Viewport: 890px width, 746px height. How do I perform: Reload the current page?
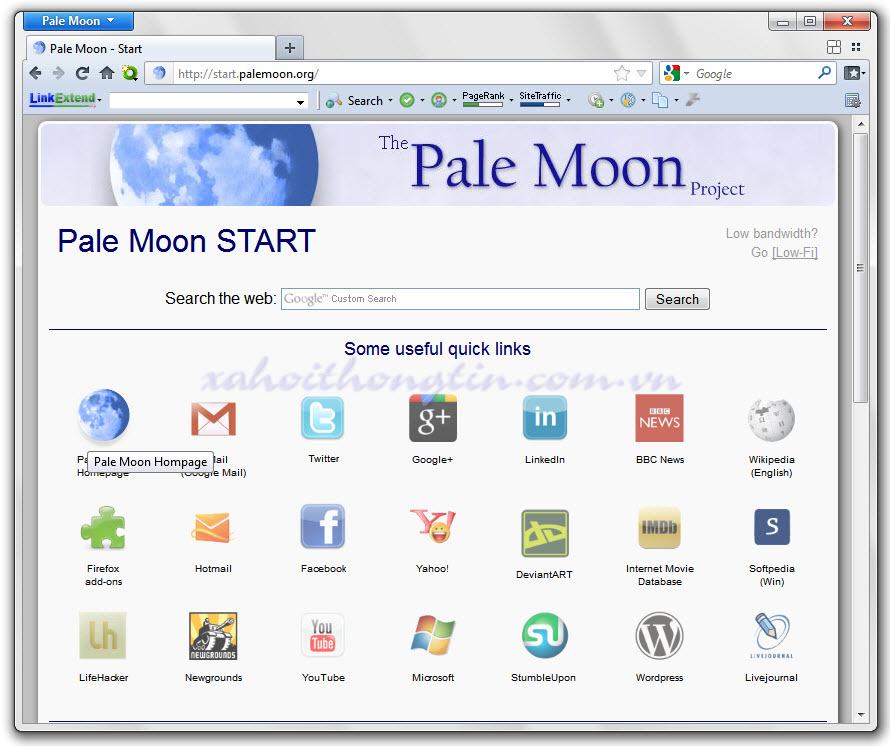coord(82,73)
